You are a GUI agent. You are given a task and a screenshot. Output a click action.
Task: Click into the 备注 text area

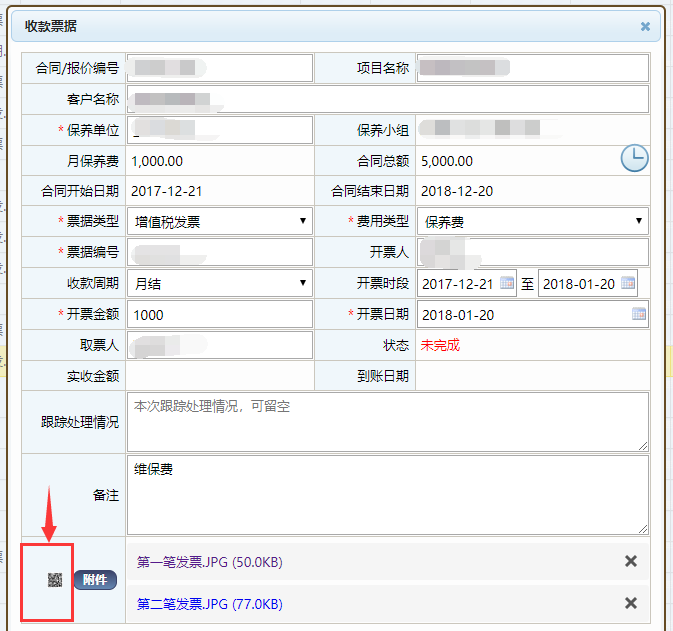[388, 494]
